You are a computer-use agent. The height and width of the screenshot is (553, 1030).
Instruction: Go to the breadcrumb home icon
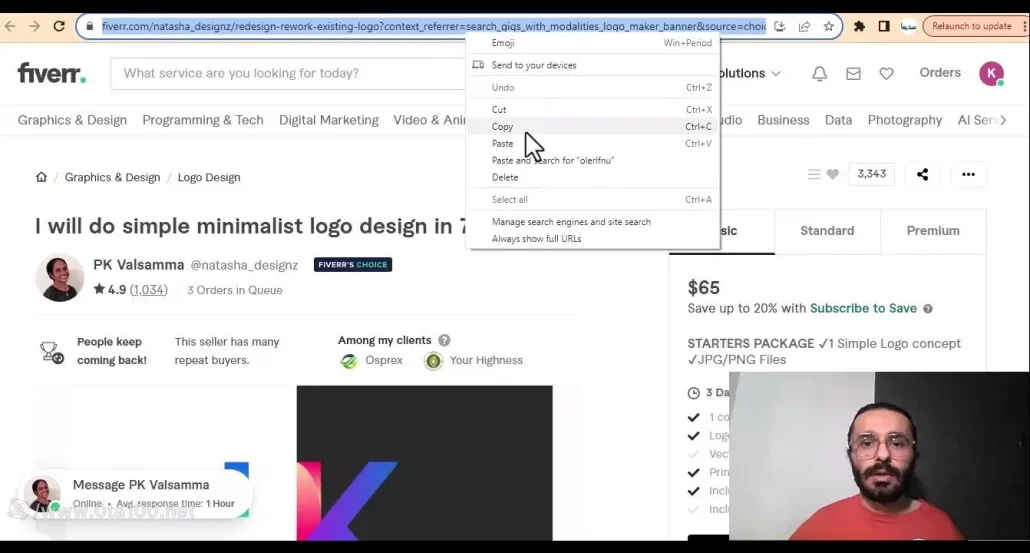click(x=41, y=177)
